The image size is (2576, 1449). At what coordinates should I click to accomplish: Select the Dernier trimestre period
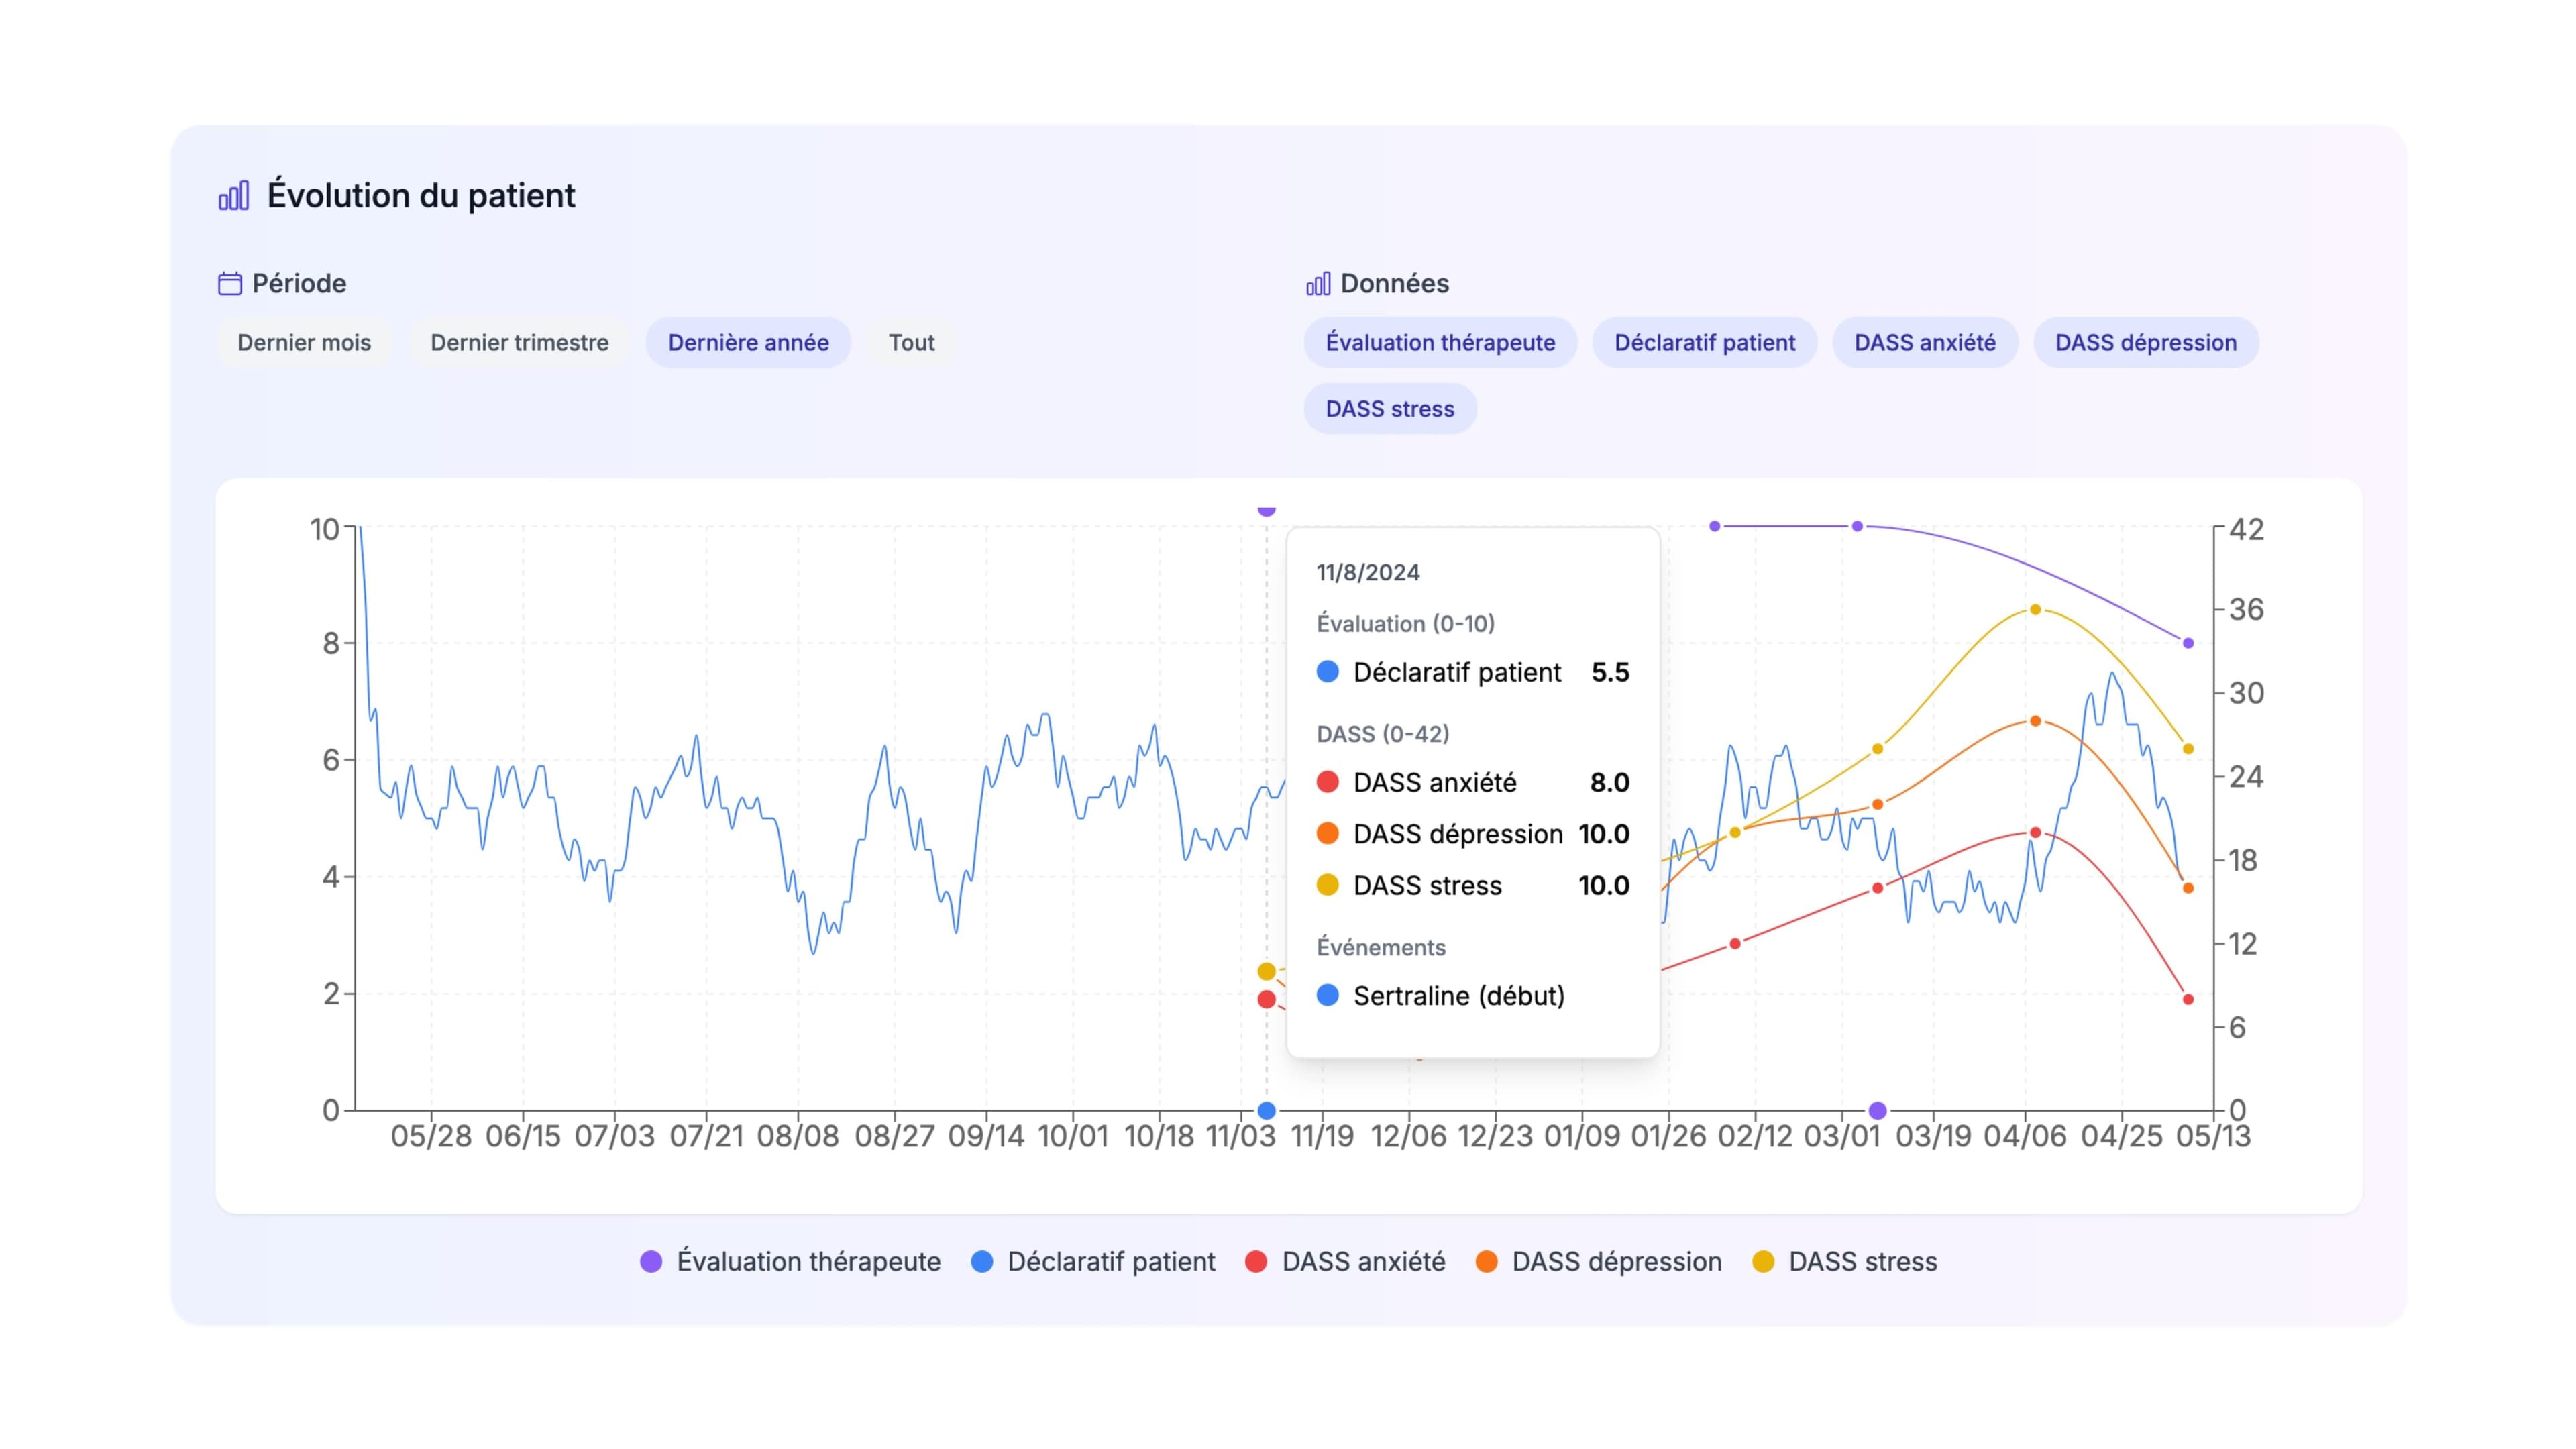(x=519, y=343)
